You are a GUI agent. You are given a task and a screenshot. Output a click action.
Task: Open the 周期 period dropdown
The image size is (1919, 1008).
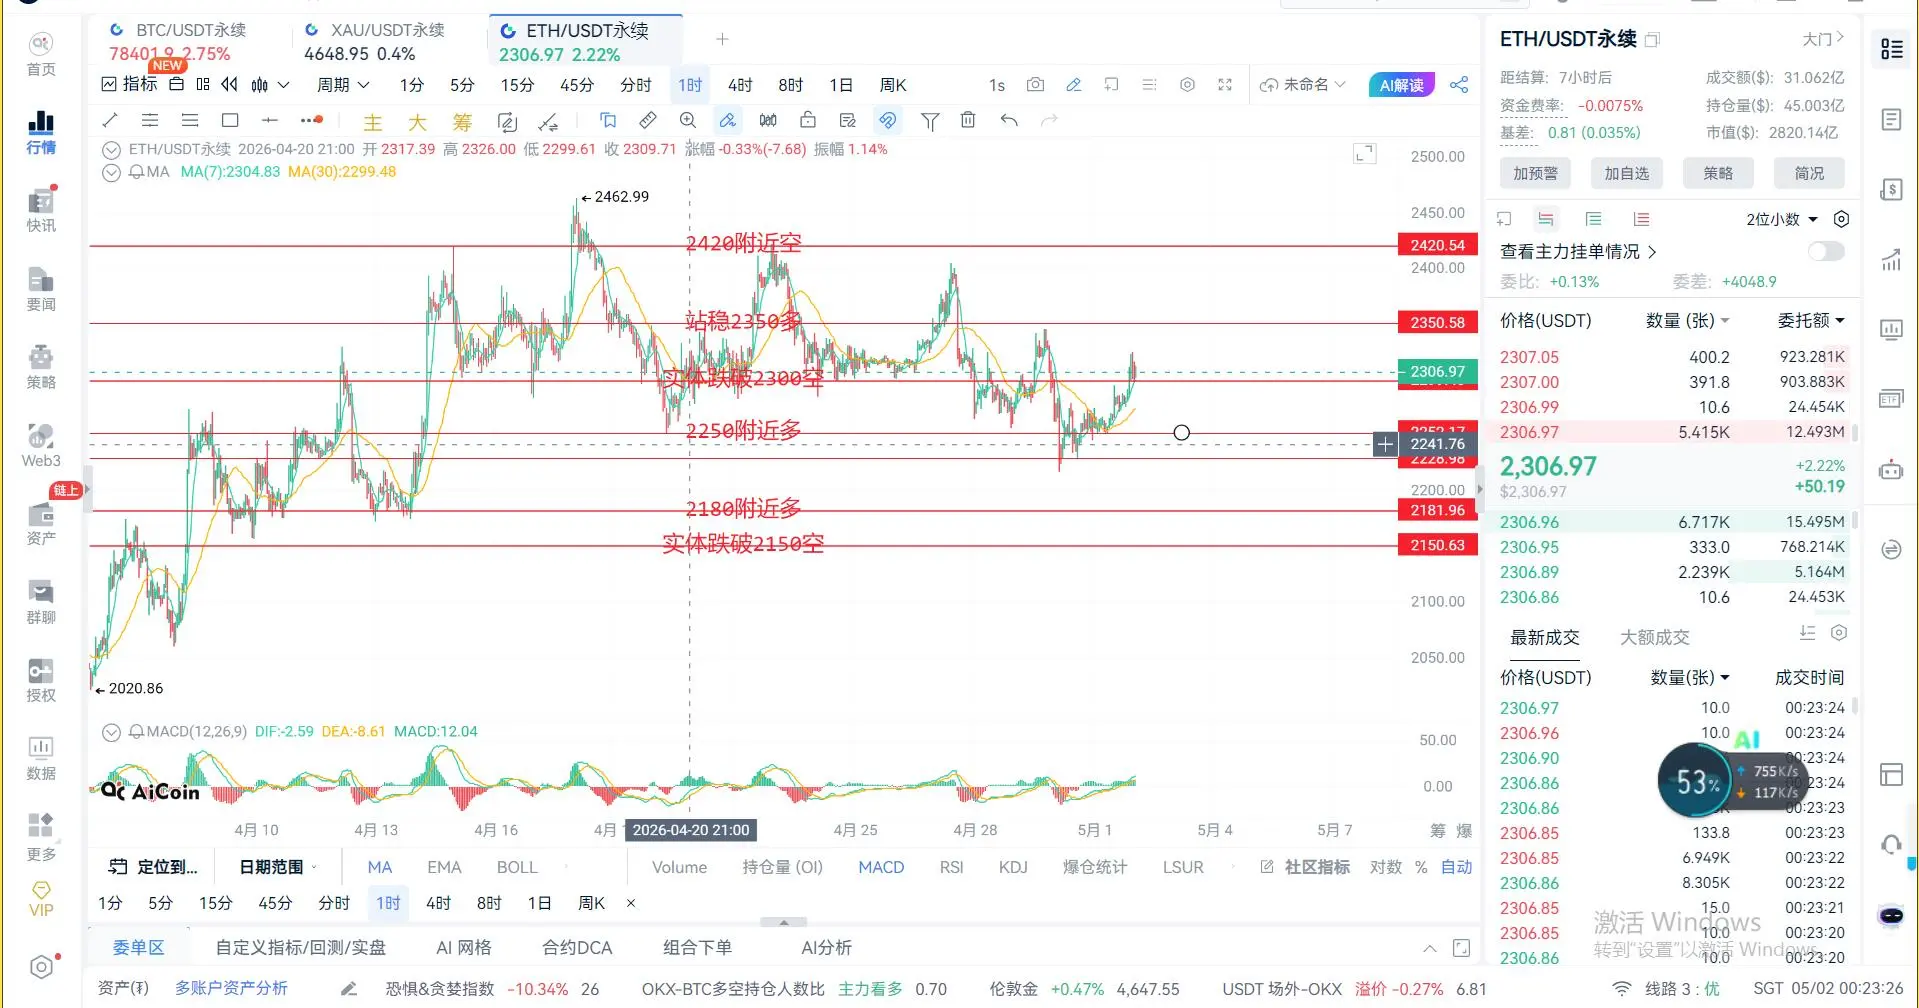(x=343, y=85)
